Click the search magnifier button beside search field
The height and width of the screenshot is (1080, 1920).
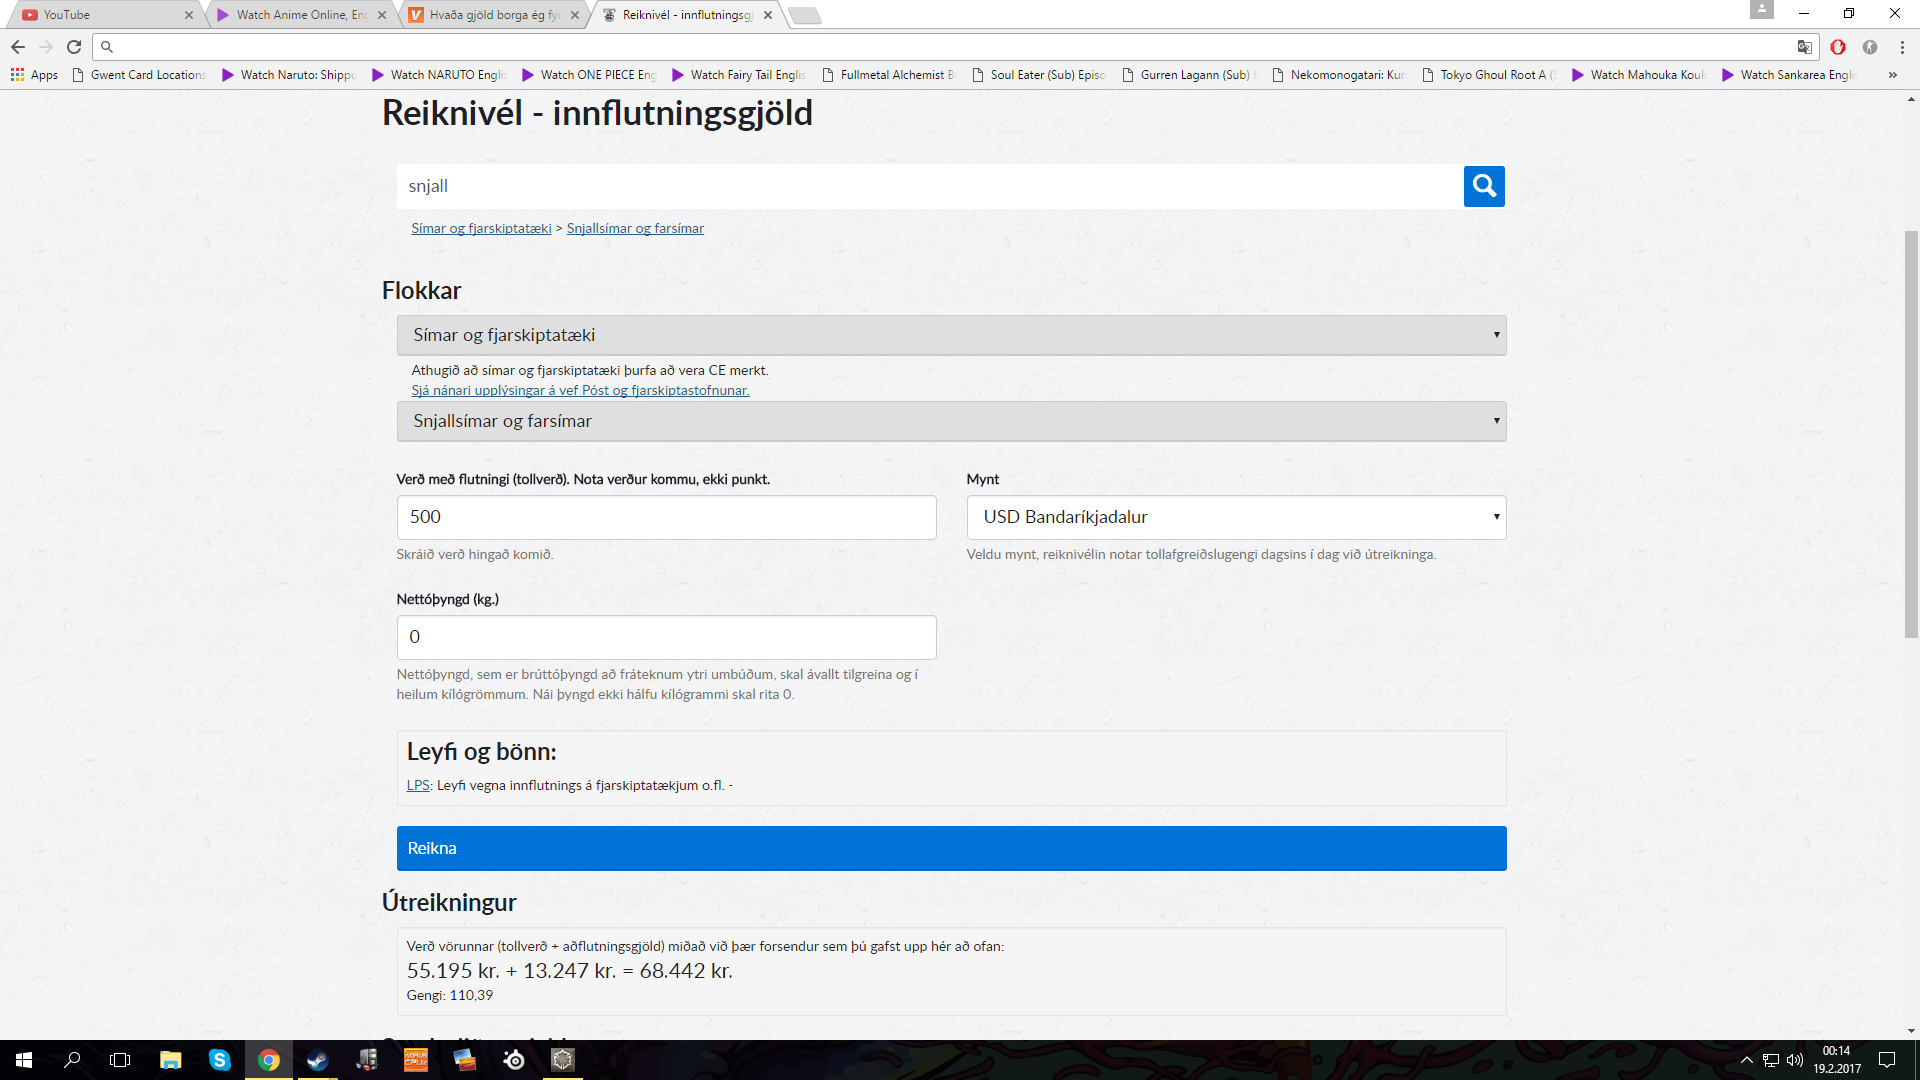[x=1483, y=186]
